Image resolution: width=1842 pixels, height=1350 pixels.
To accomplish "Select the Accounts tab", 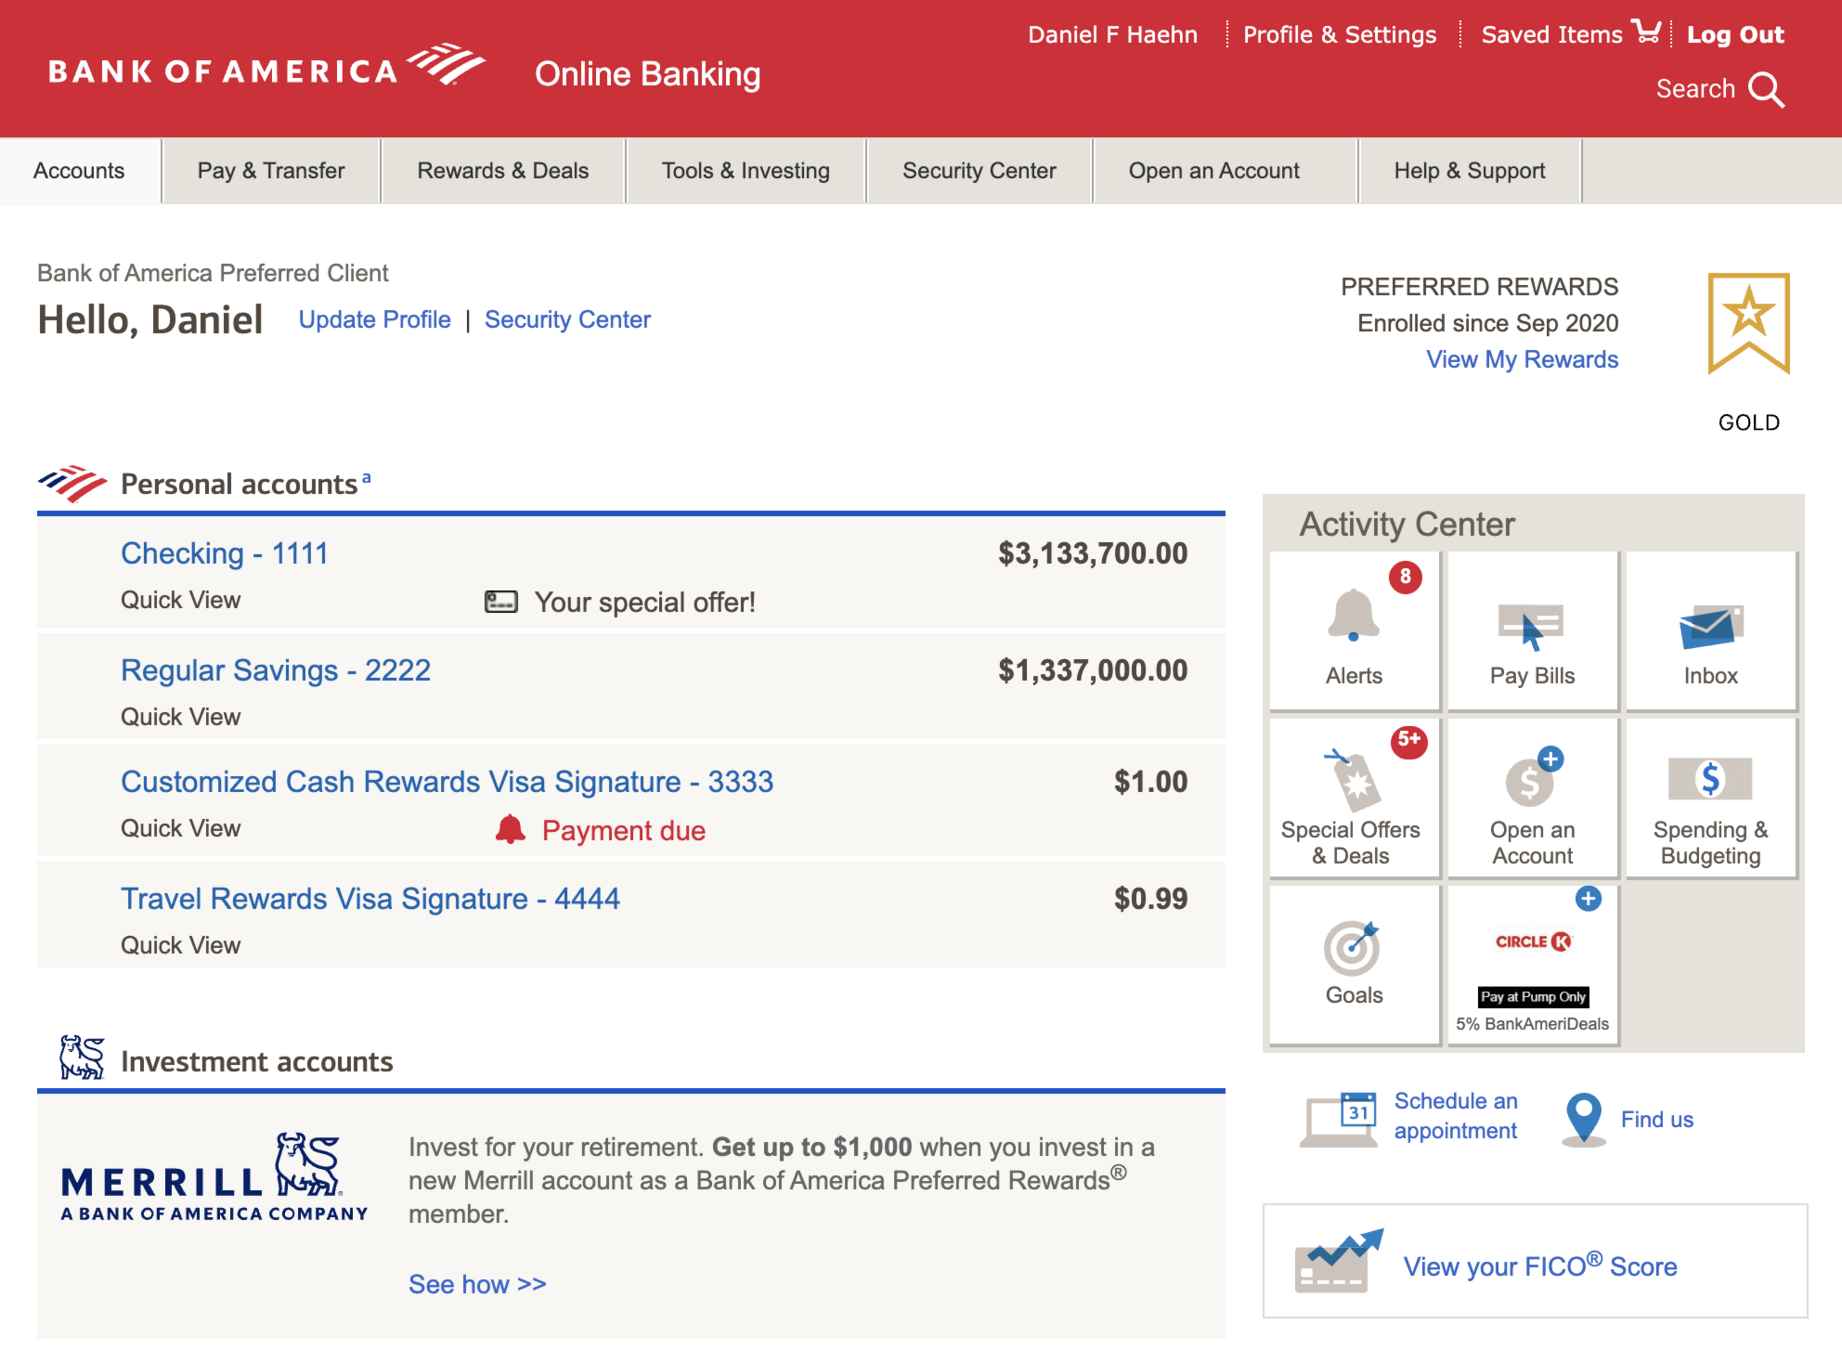I will pyautogui.click(x=79, y=171).
